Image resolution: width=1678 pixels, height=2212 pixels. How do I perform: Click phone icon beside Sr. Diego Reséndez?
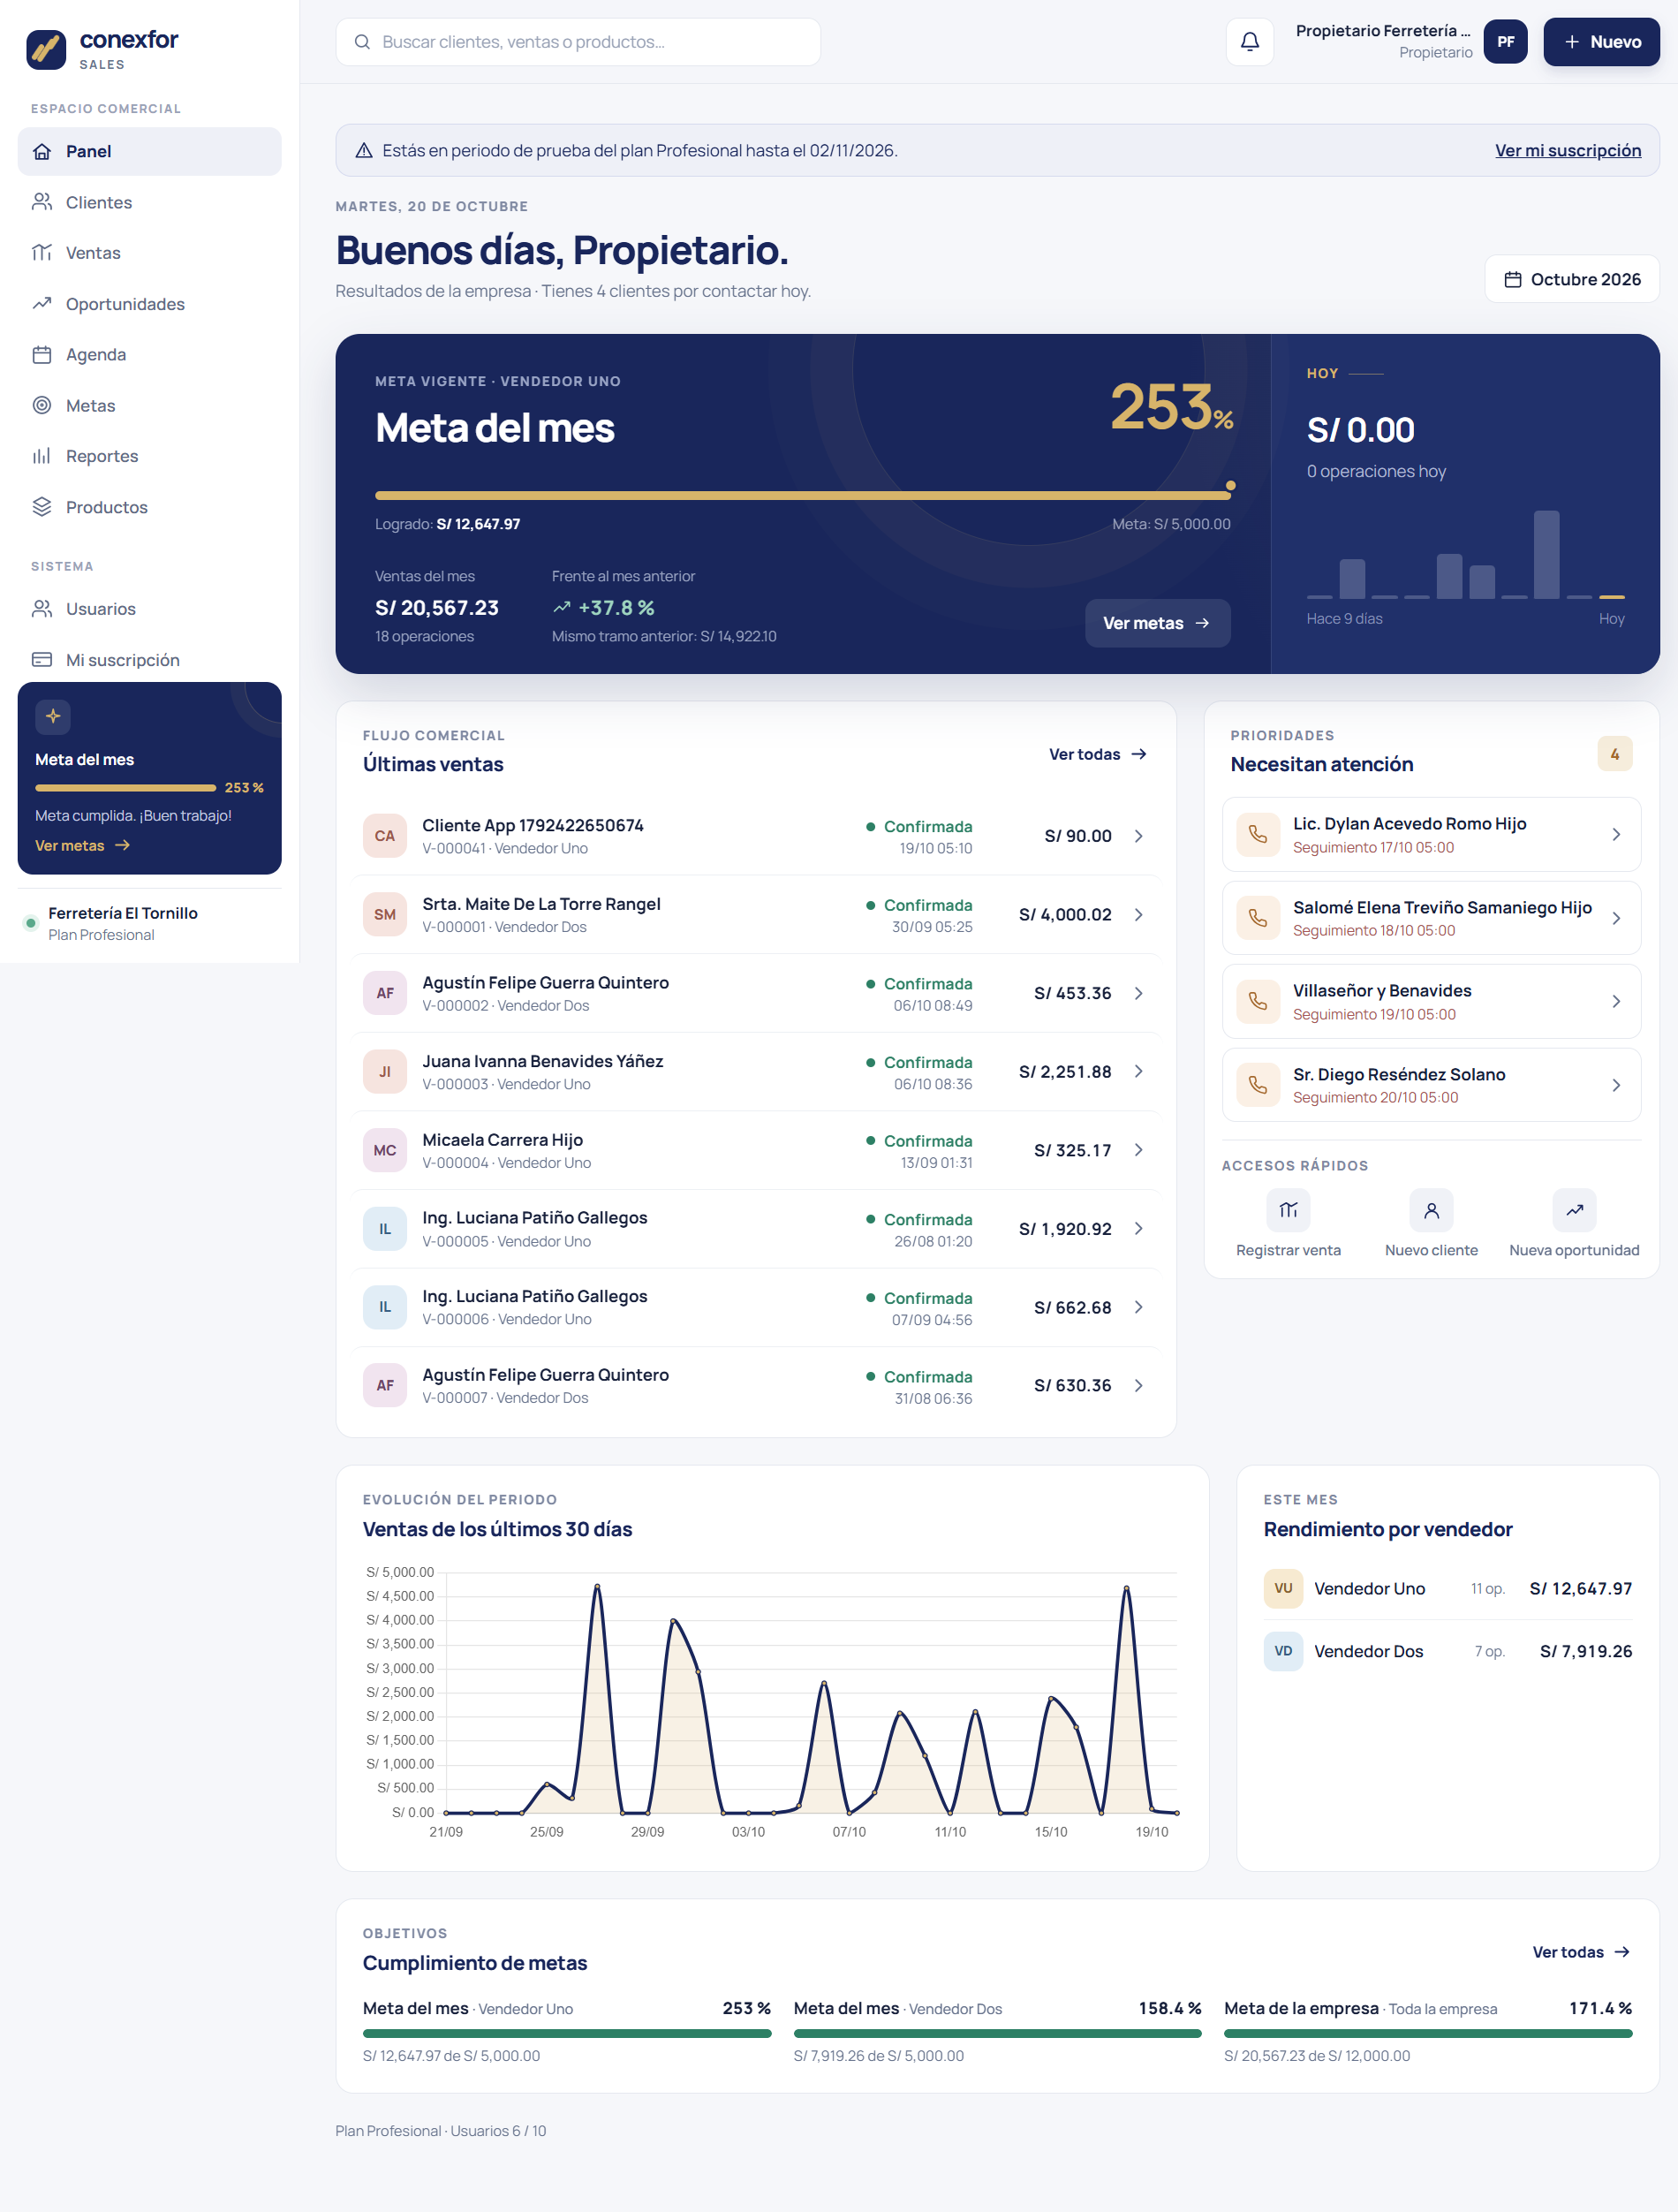coord(1258,1085)
